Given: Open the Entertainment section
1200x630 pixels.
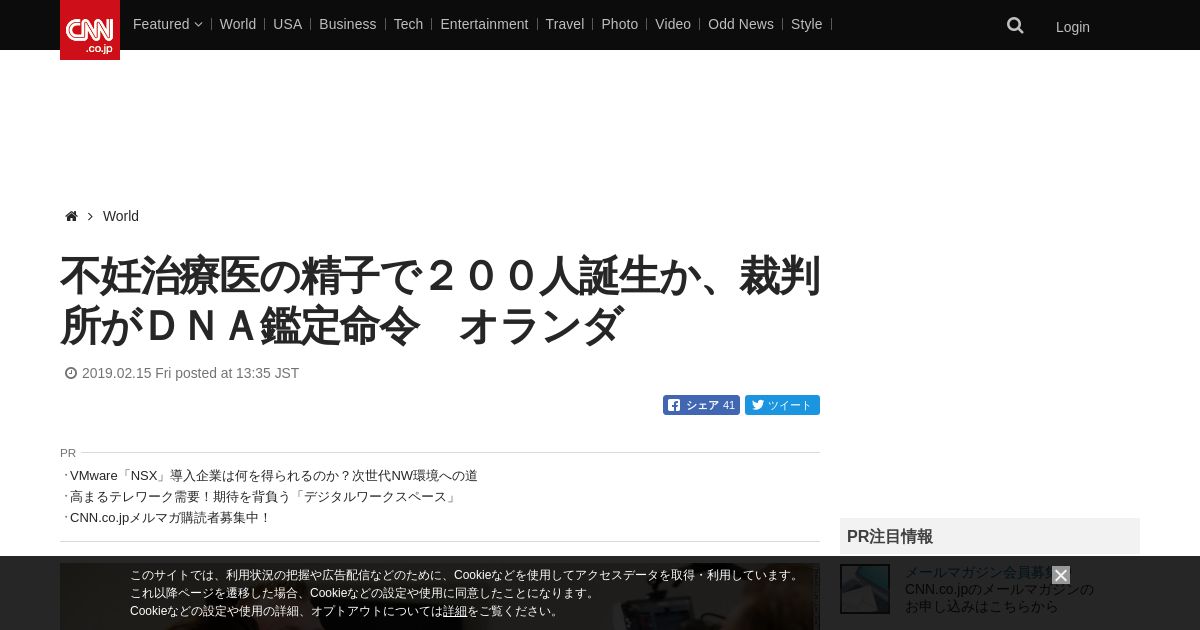Looking at the screenshot, I should point(484,24).
